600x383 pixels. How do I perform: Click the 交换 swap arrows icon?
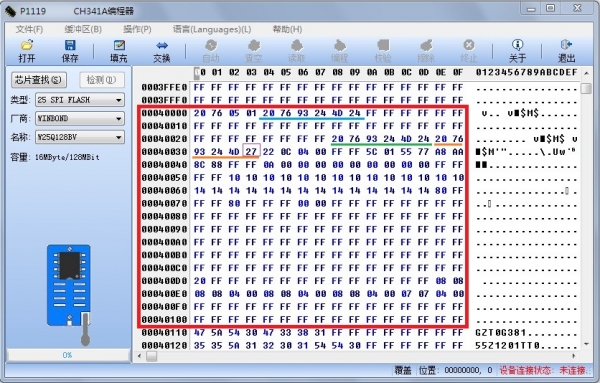pos(161,51)
